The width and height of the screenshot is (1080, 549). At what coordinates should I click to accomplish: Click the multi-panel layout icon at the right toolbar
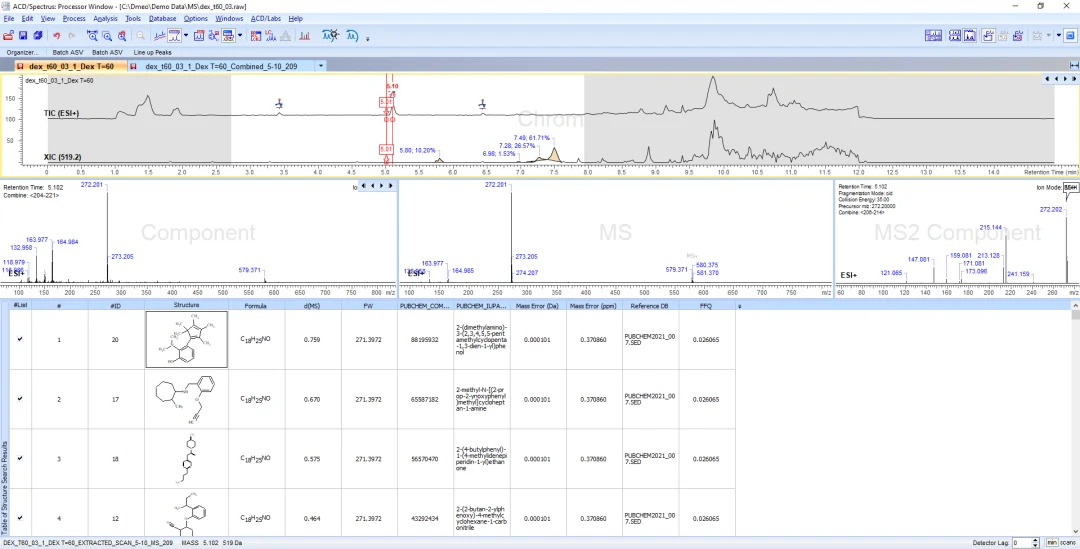click(933, 35)
